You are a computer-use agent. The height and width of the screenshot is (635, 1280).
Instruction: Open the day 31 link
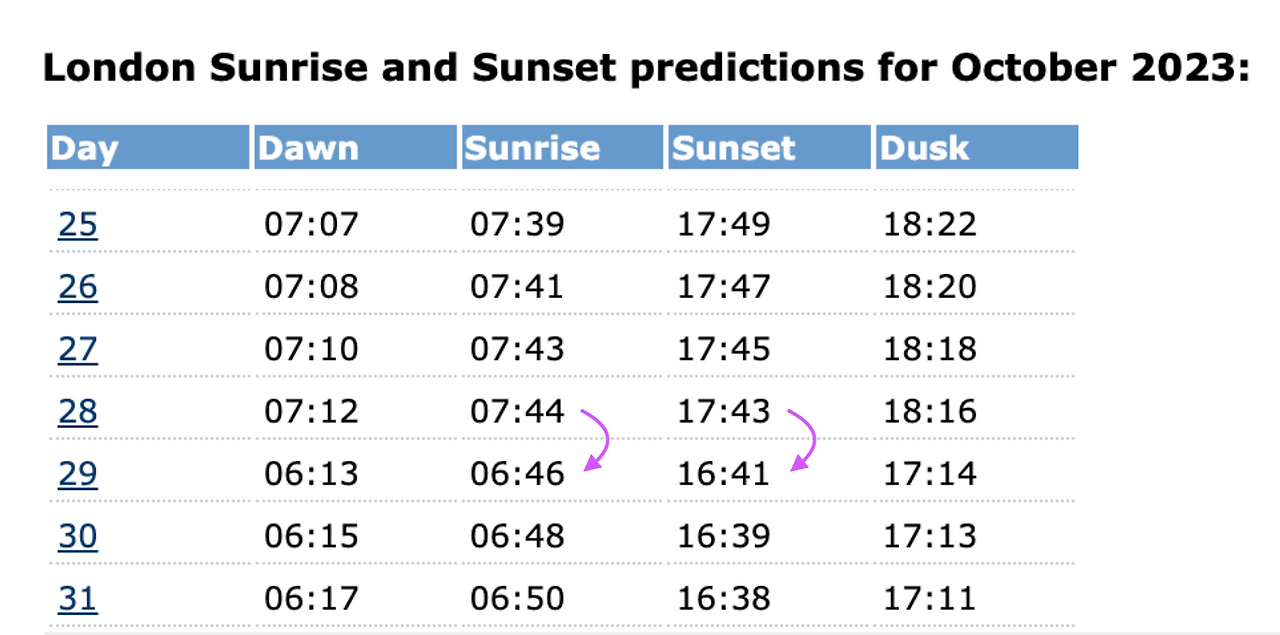pos(78,598)
